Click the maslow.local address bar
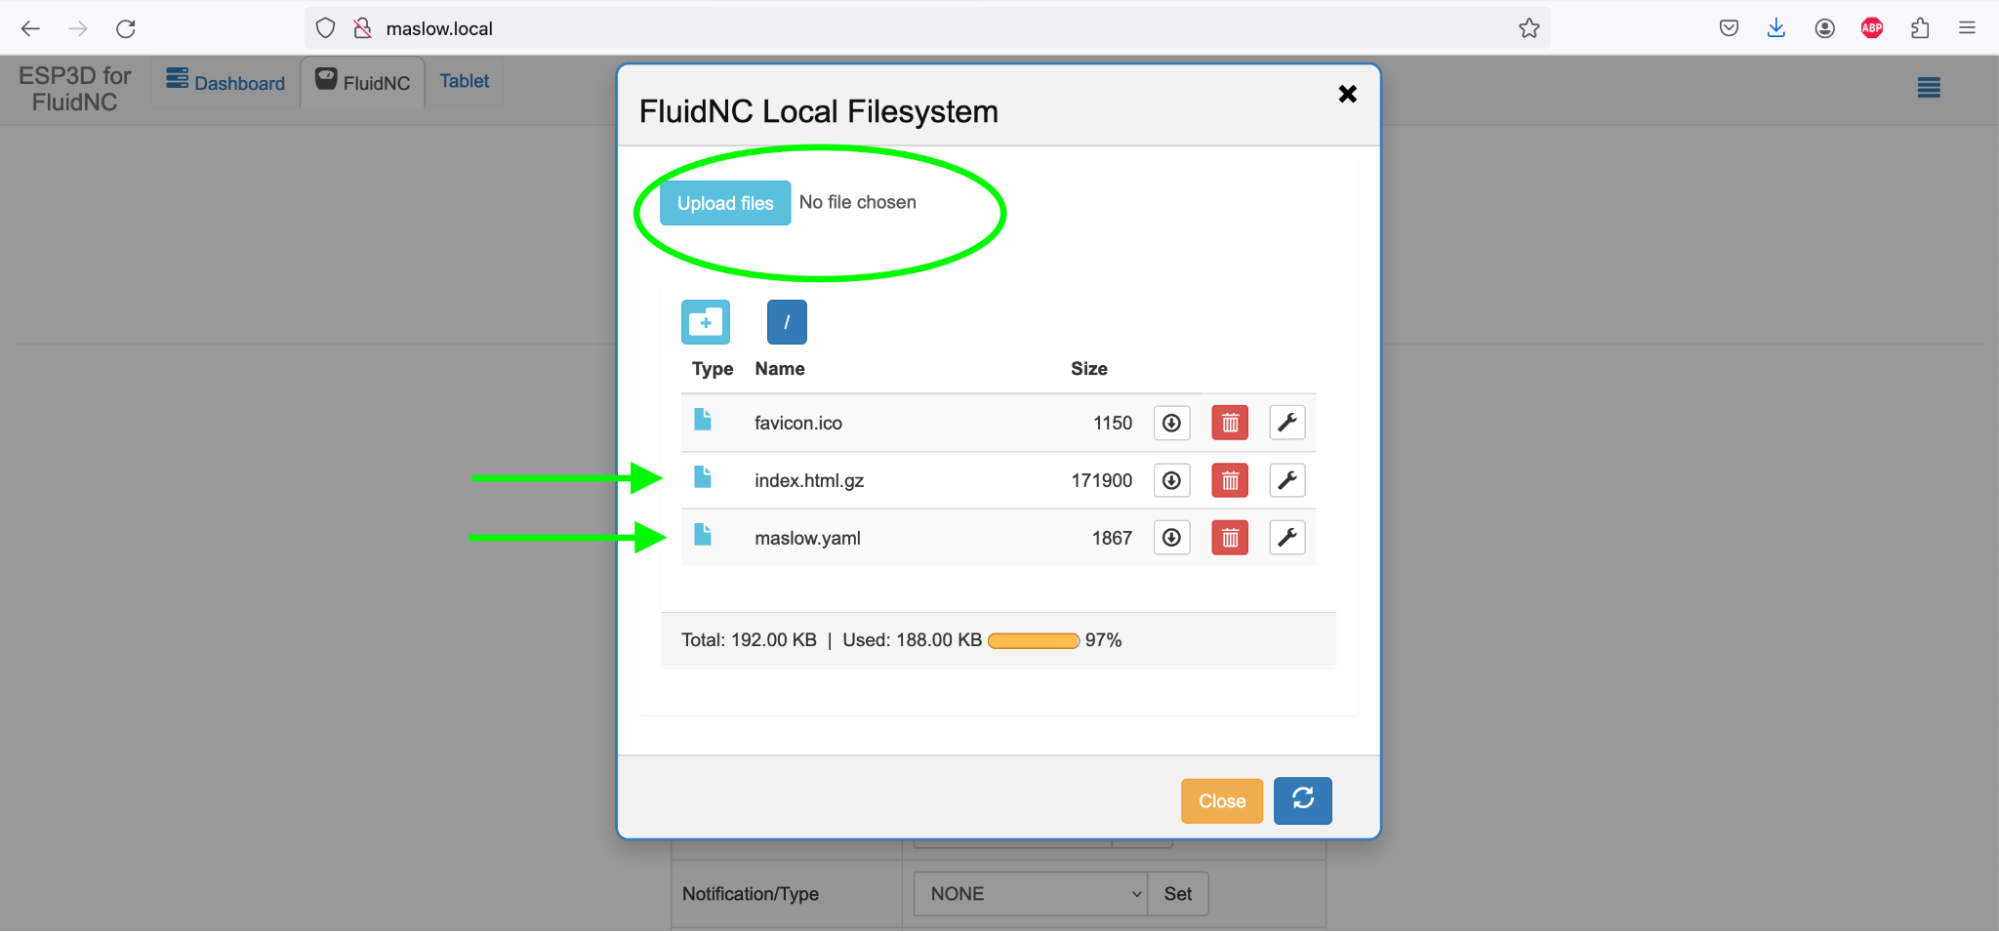1999x932 pixels. (900, 29)
